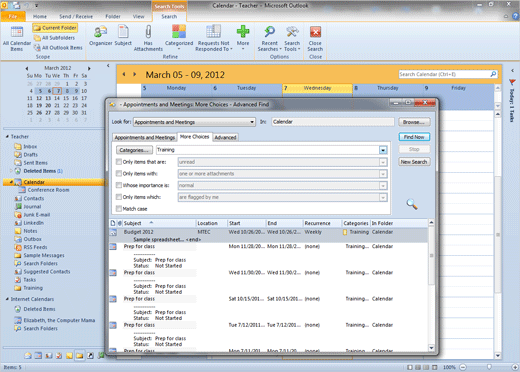Open Requests Not Responded To filter
This screenshot has height=372, width=520.
(213, 38)
